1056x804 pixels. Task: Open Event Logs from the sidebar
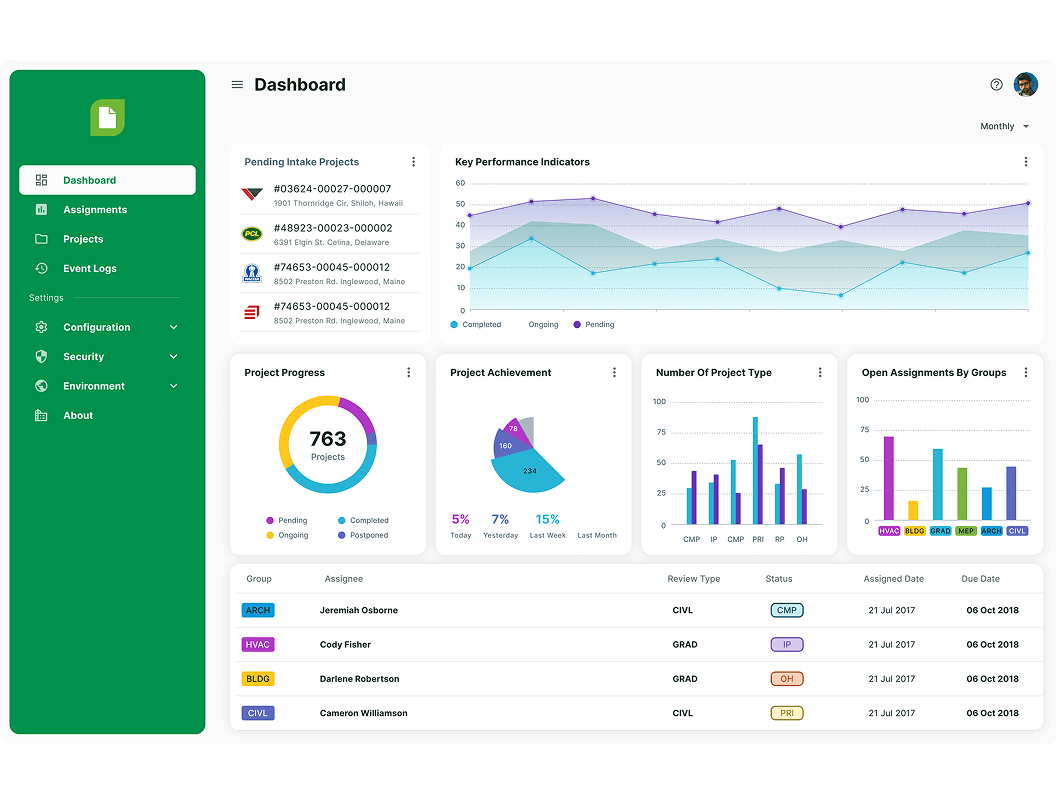coord(90,269)
